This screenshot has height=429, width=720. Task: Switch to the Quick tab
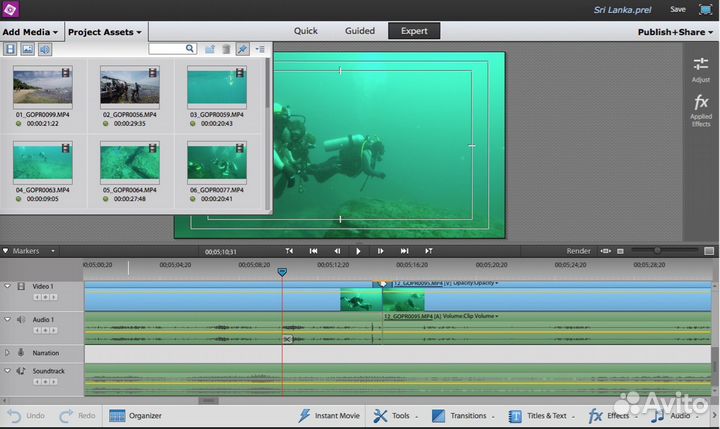pyautogui.click(x=305, y=31)
